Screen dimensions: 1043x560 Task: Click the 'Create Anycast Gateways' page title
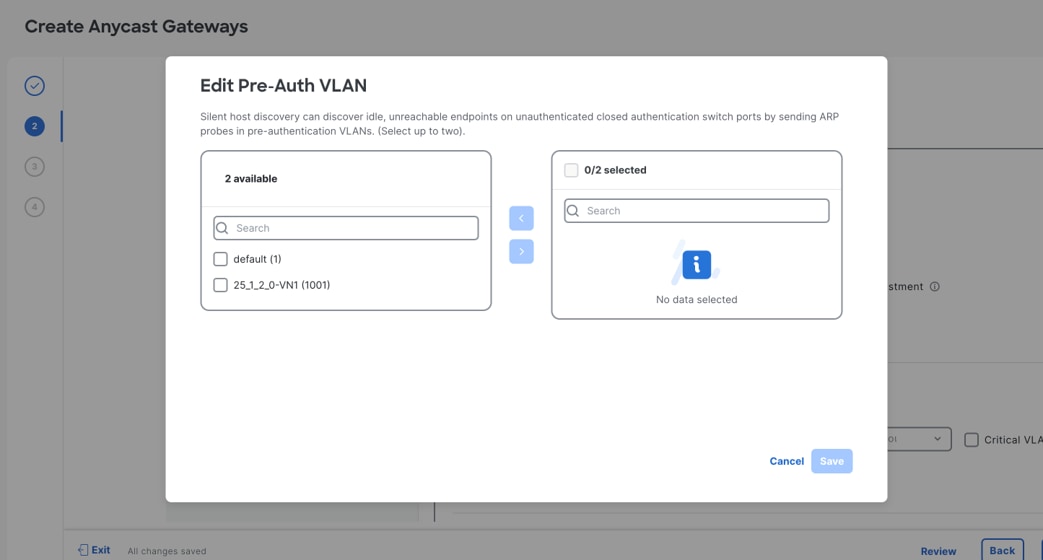click(x=136, y=27)
